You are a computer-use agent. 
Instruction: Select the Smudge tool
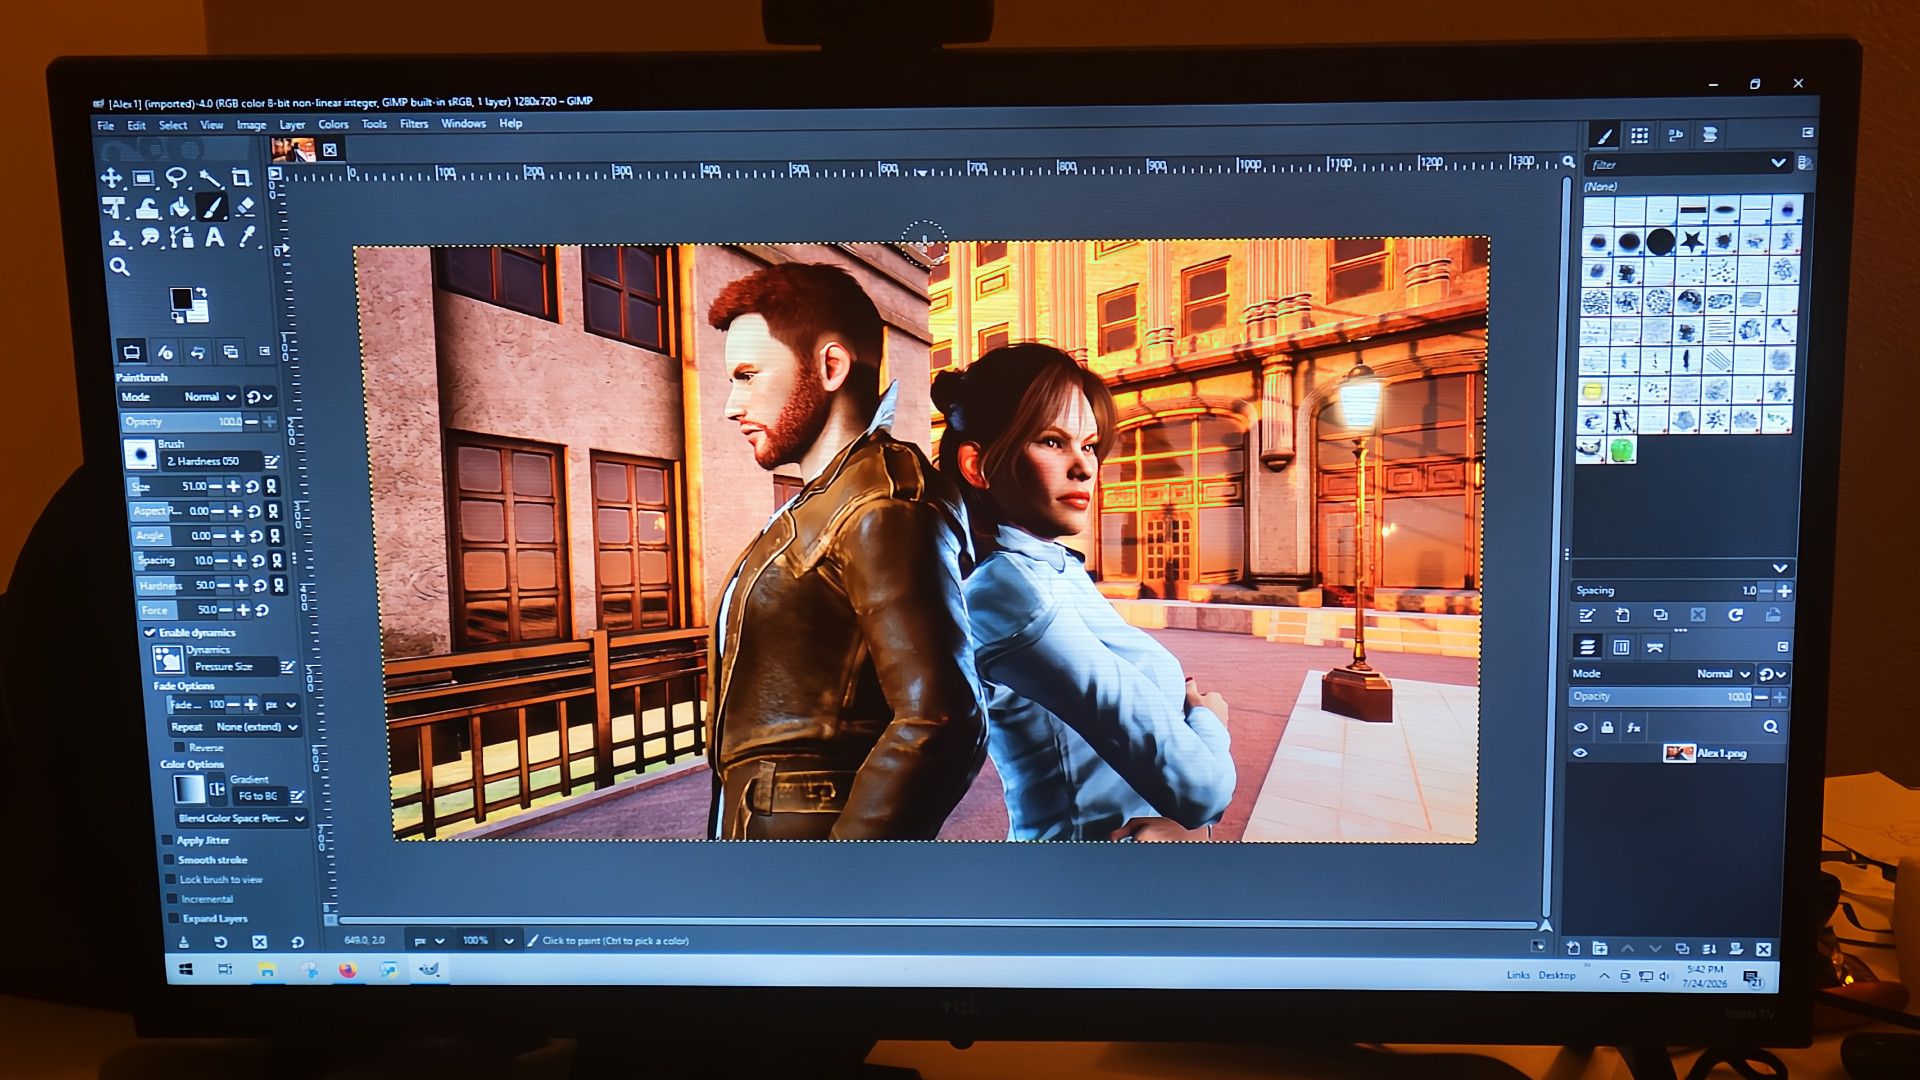coord(150,238)
